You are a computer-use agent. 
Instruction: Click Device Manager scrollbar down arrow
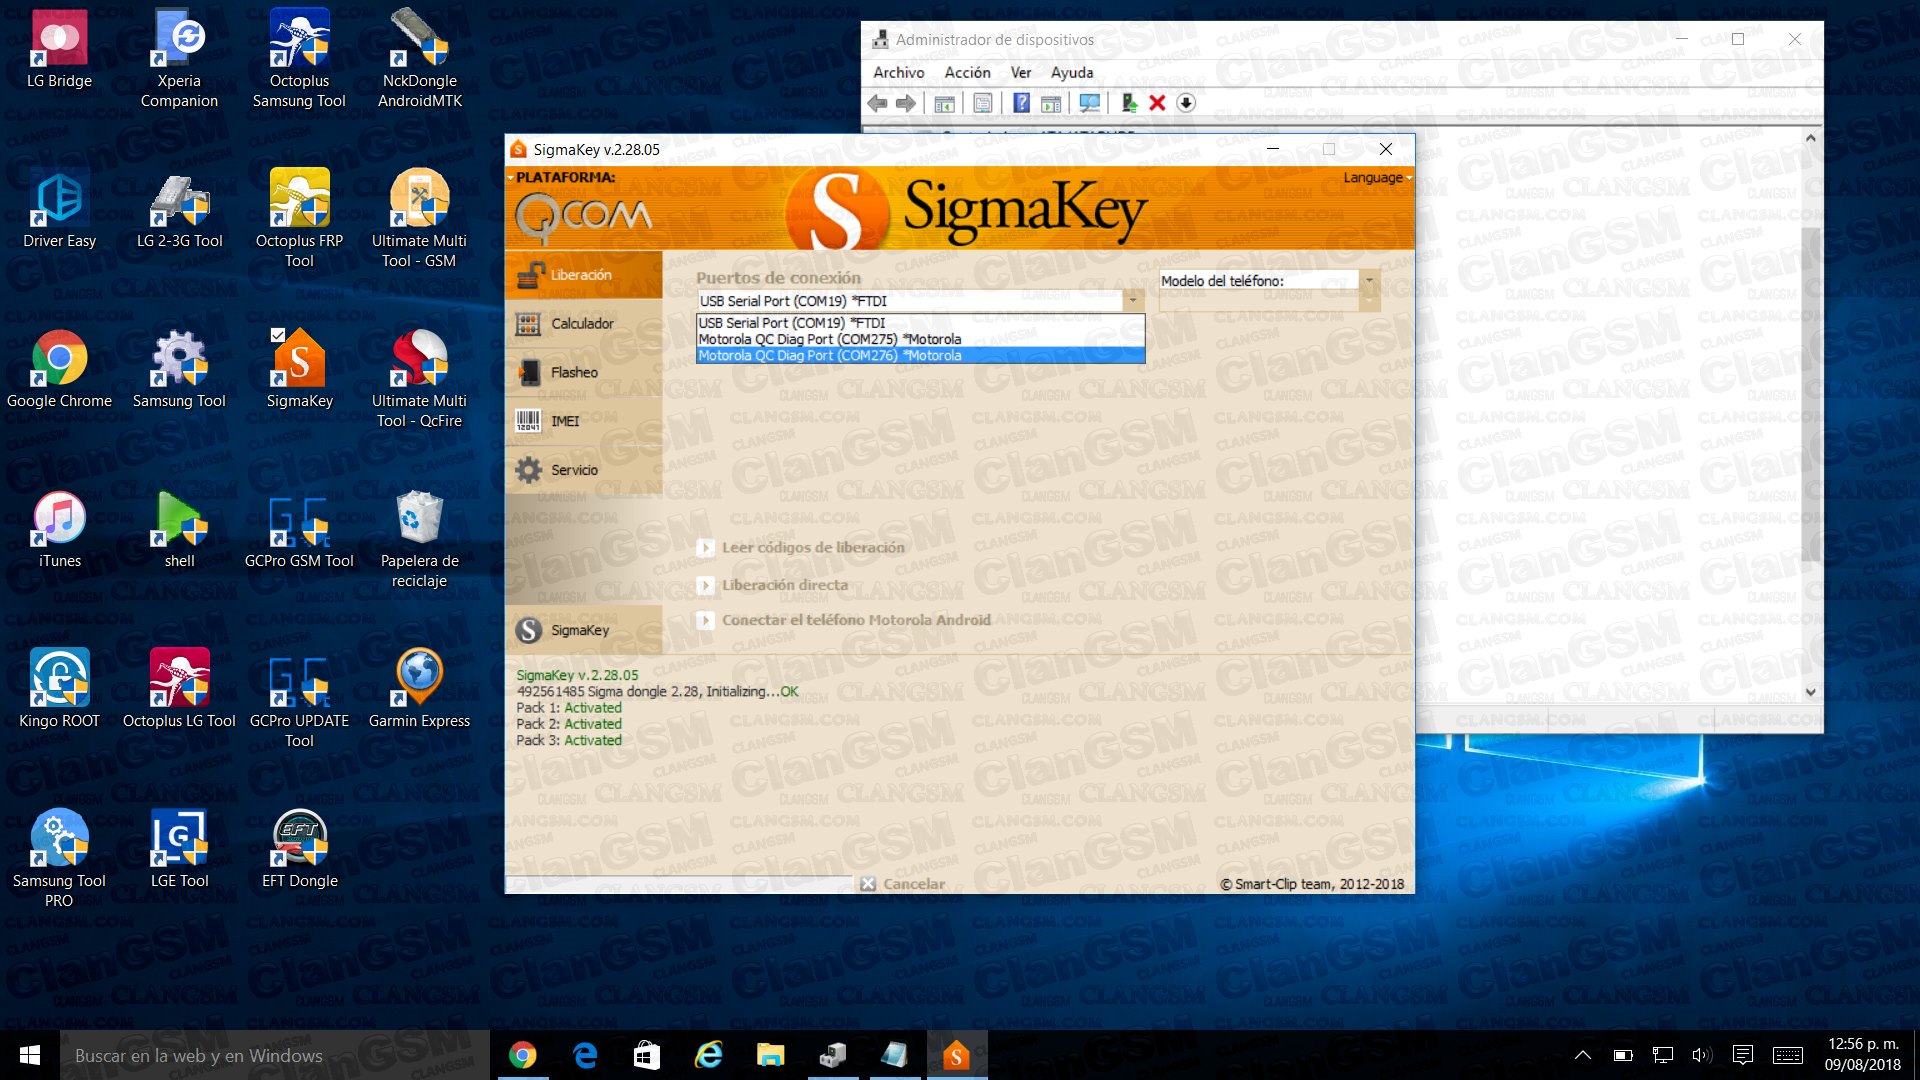point(1811,692)
